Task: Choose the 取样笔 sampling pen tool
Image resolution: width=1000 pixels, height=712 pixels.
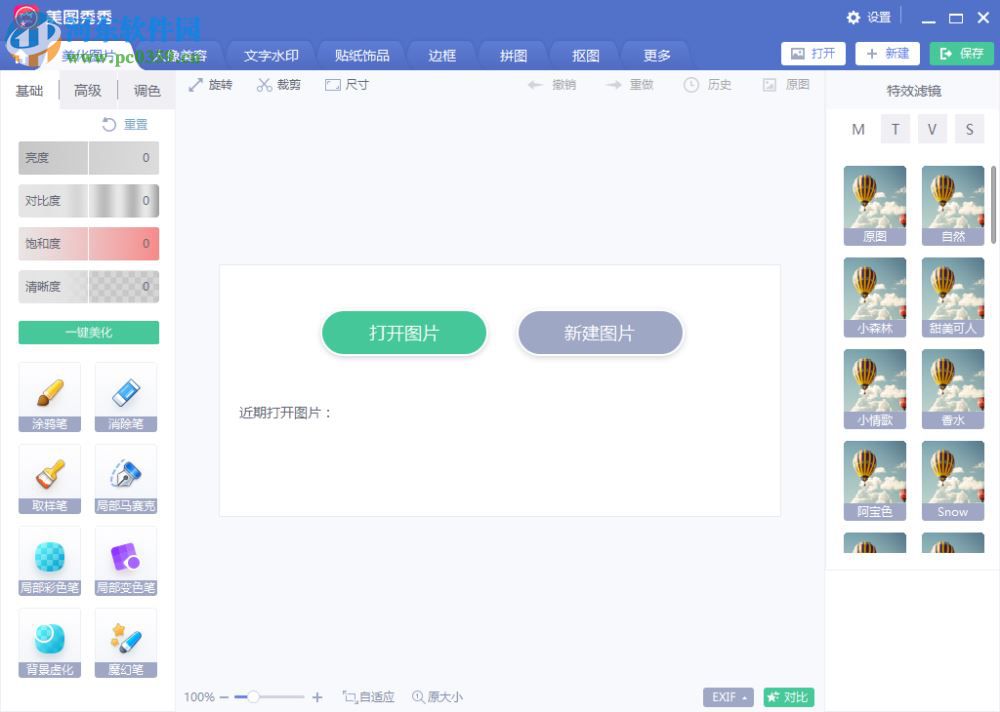Action: (x=49, y=480)
